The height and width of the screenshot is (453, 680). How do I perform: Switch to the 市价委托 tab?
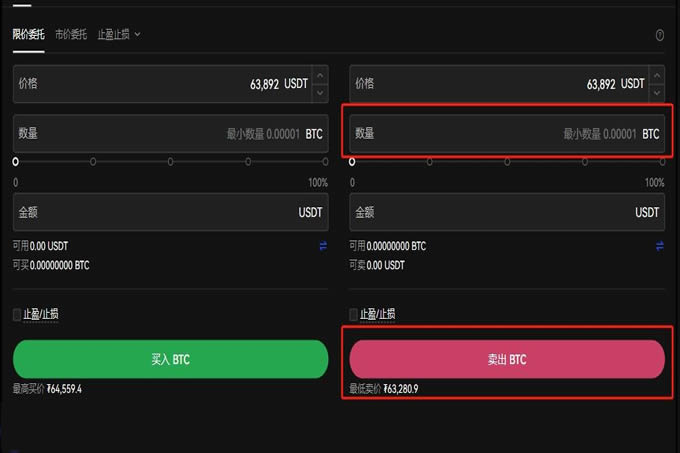click(x=71, y=34)
